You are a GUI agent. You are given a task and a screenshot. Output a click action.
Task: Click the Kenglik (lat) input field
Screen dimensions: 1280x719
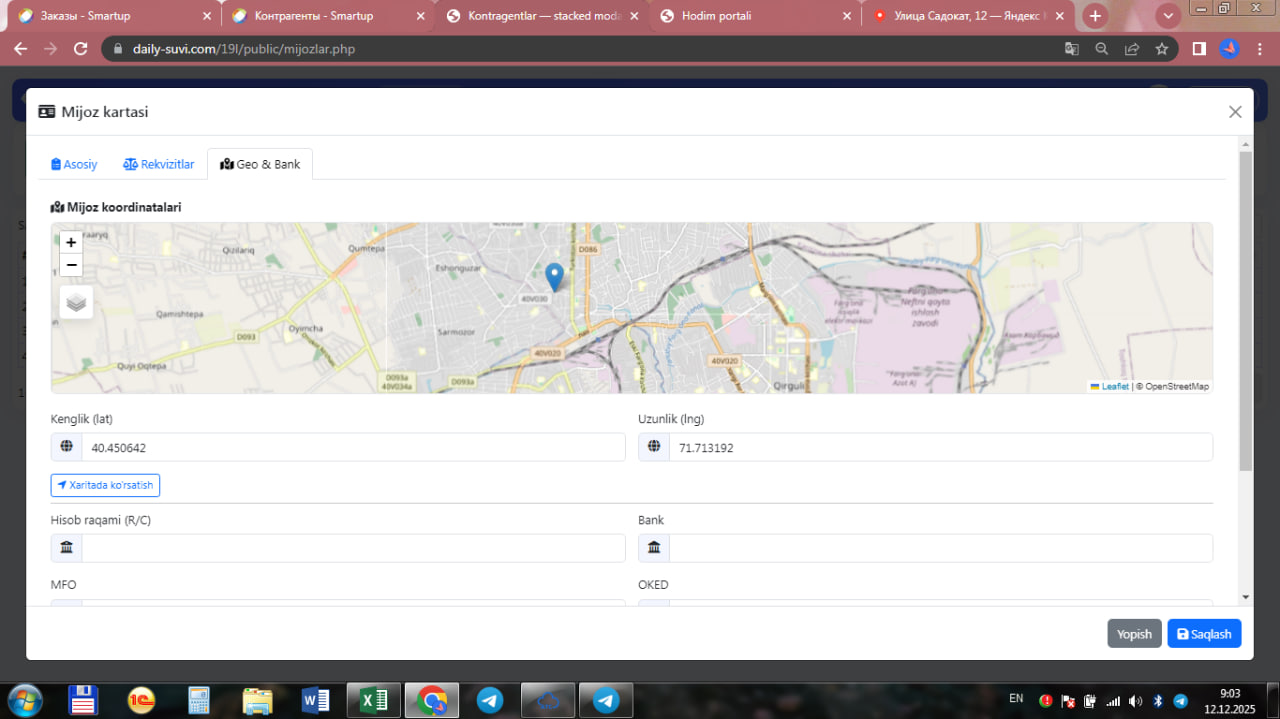352,448
